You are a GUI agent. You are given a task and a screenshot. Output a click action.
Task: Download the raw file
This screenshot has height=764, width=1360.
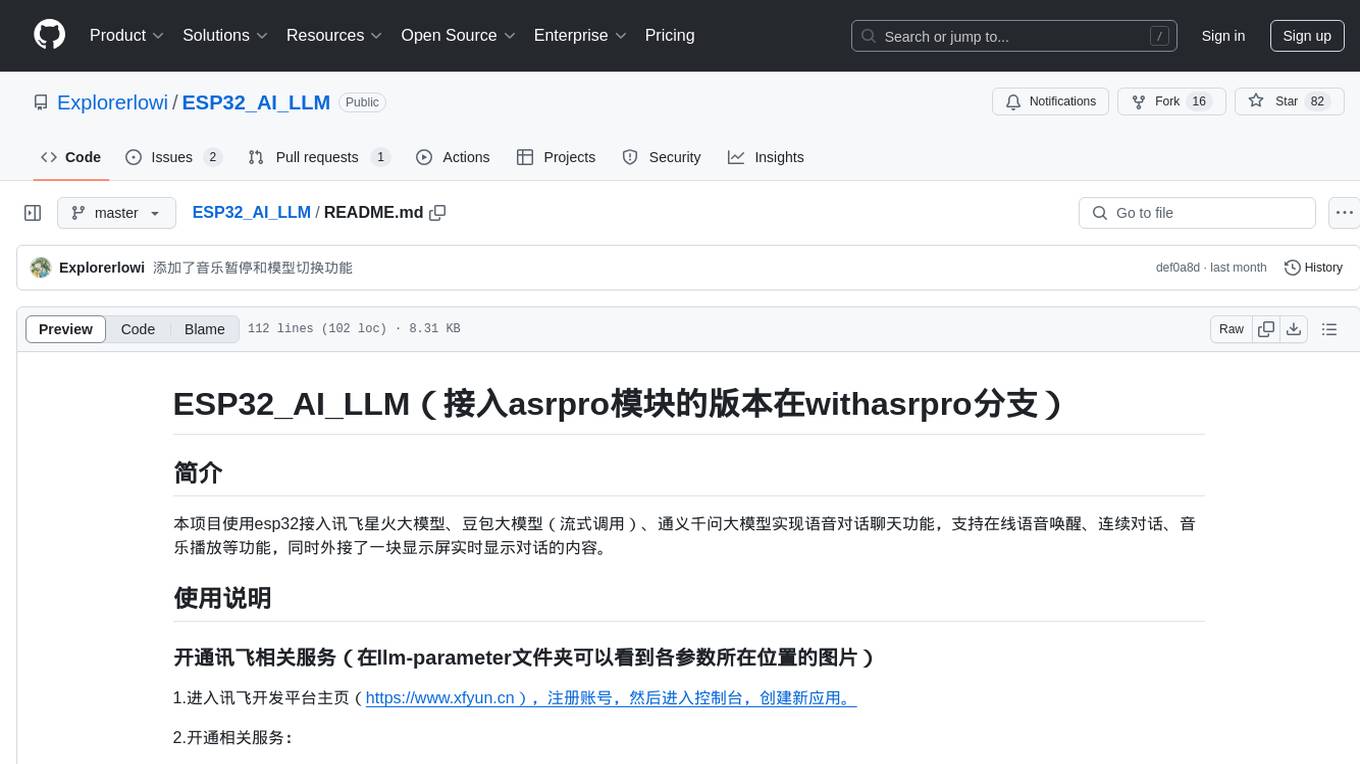(1293, 329)
